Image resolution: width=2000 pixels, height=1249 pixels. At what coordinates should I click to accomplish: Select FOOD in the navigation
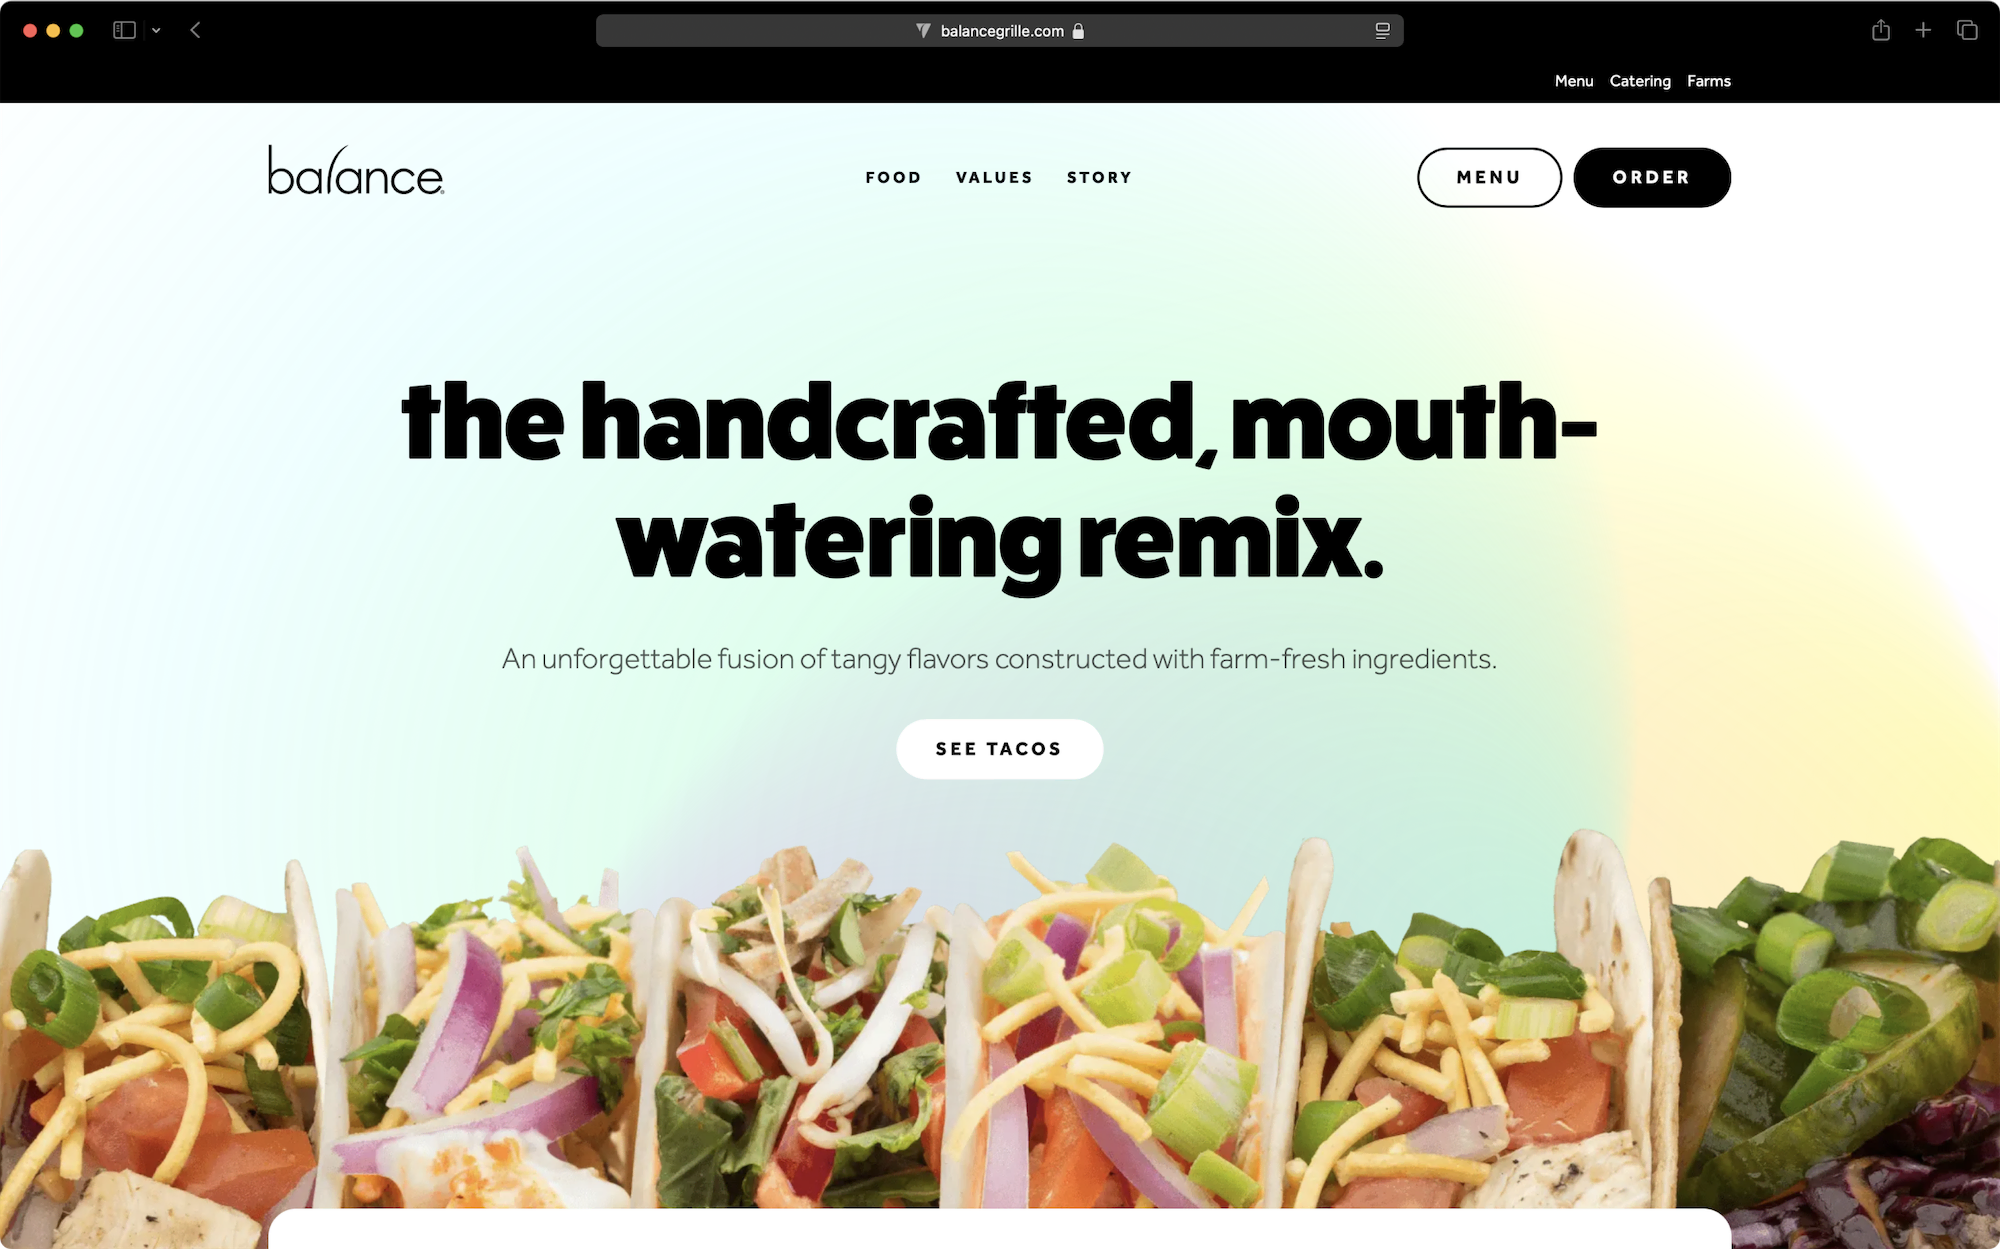point(894,177)
